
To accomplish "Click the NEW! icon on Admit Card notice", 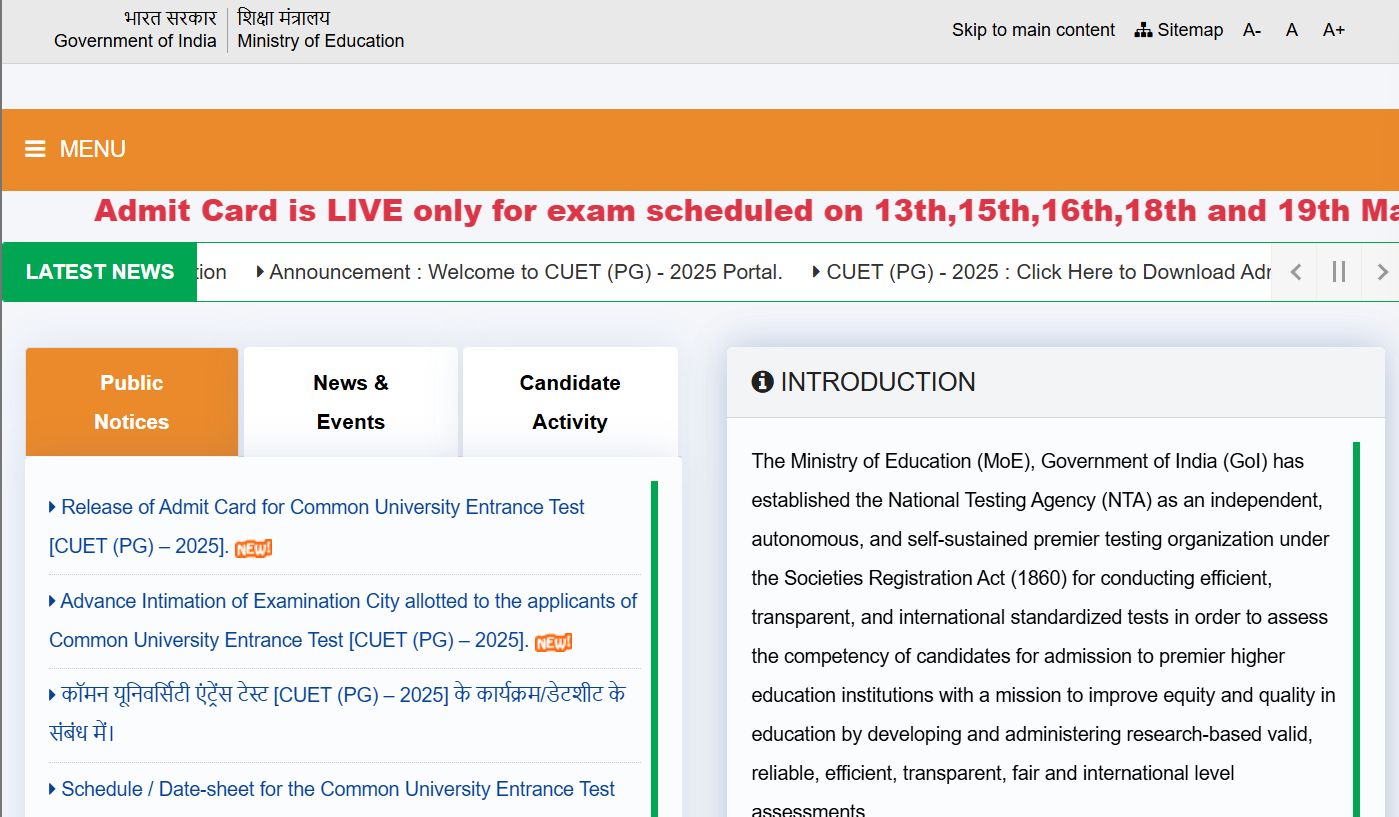I will coord(253,547).
